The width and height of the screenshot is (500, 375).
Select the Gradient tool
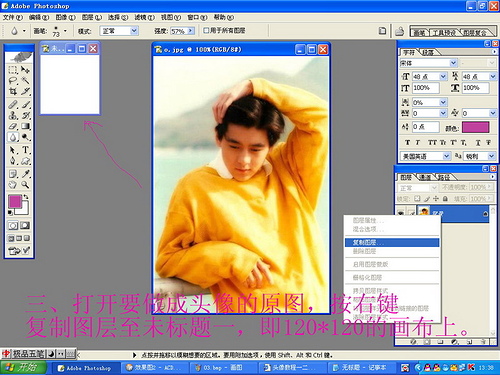(25, 126)
